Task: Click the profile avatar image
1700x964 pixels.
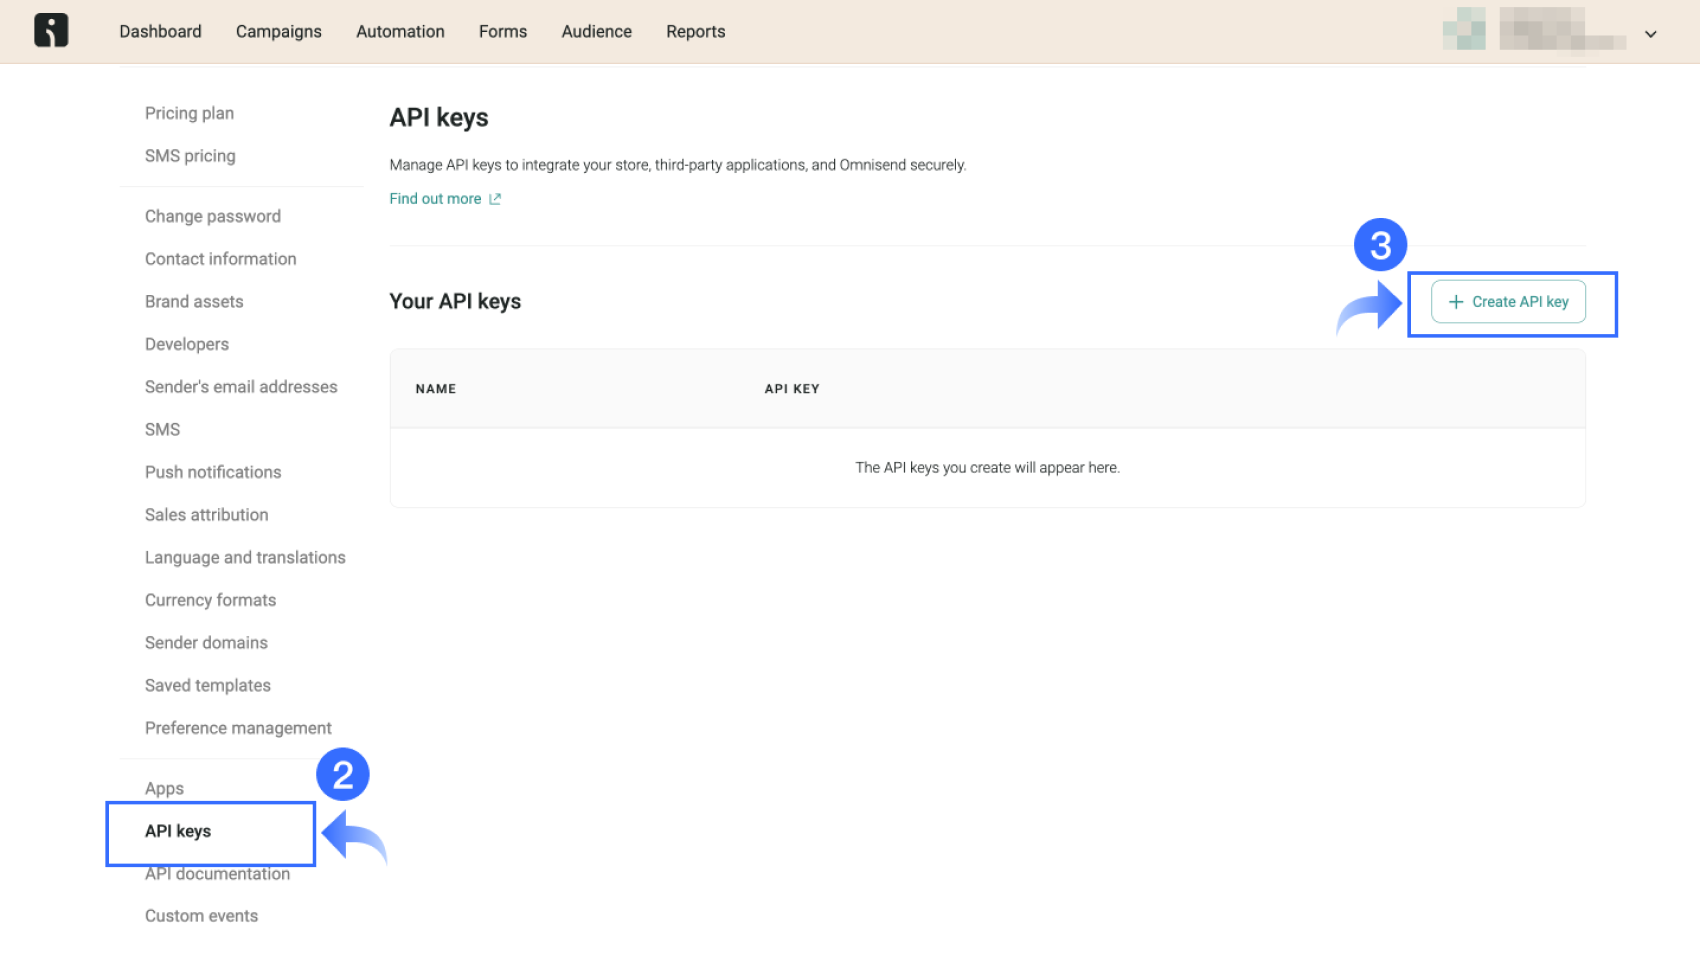Action: click(1464, 30)
